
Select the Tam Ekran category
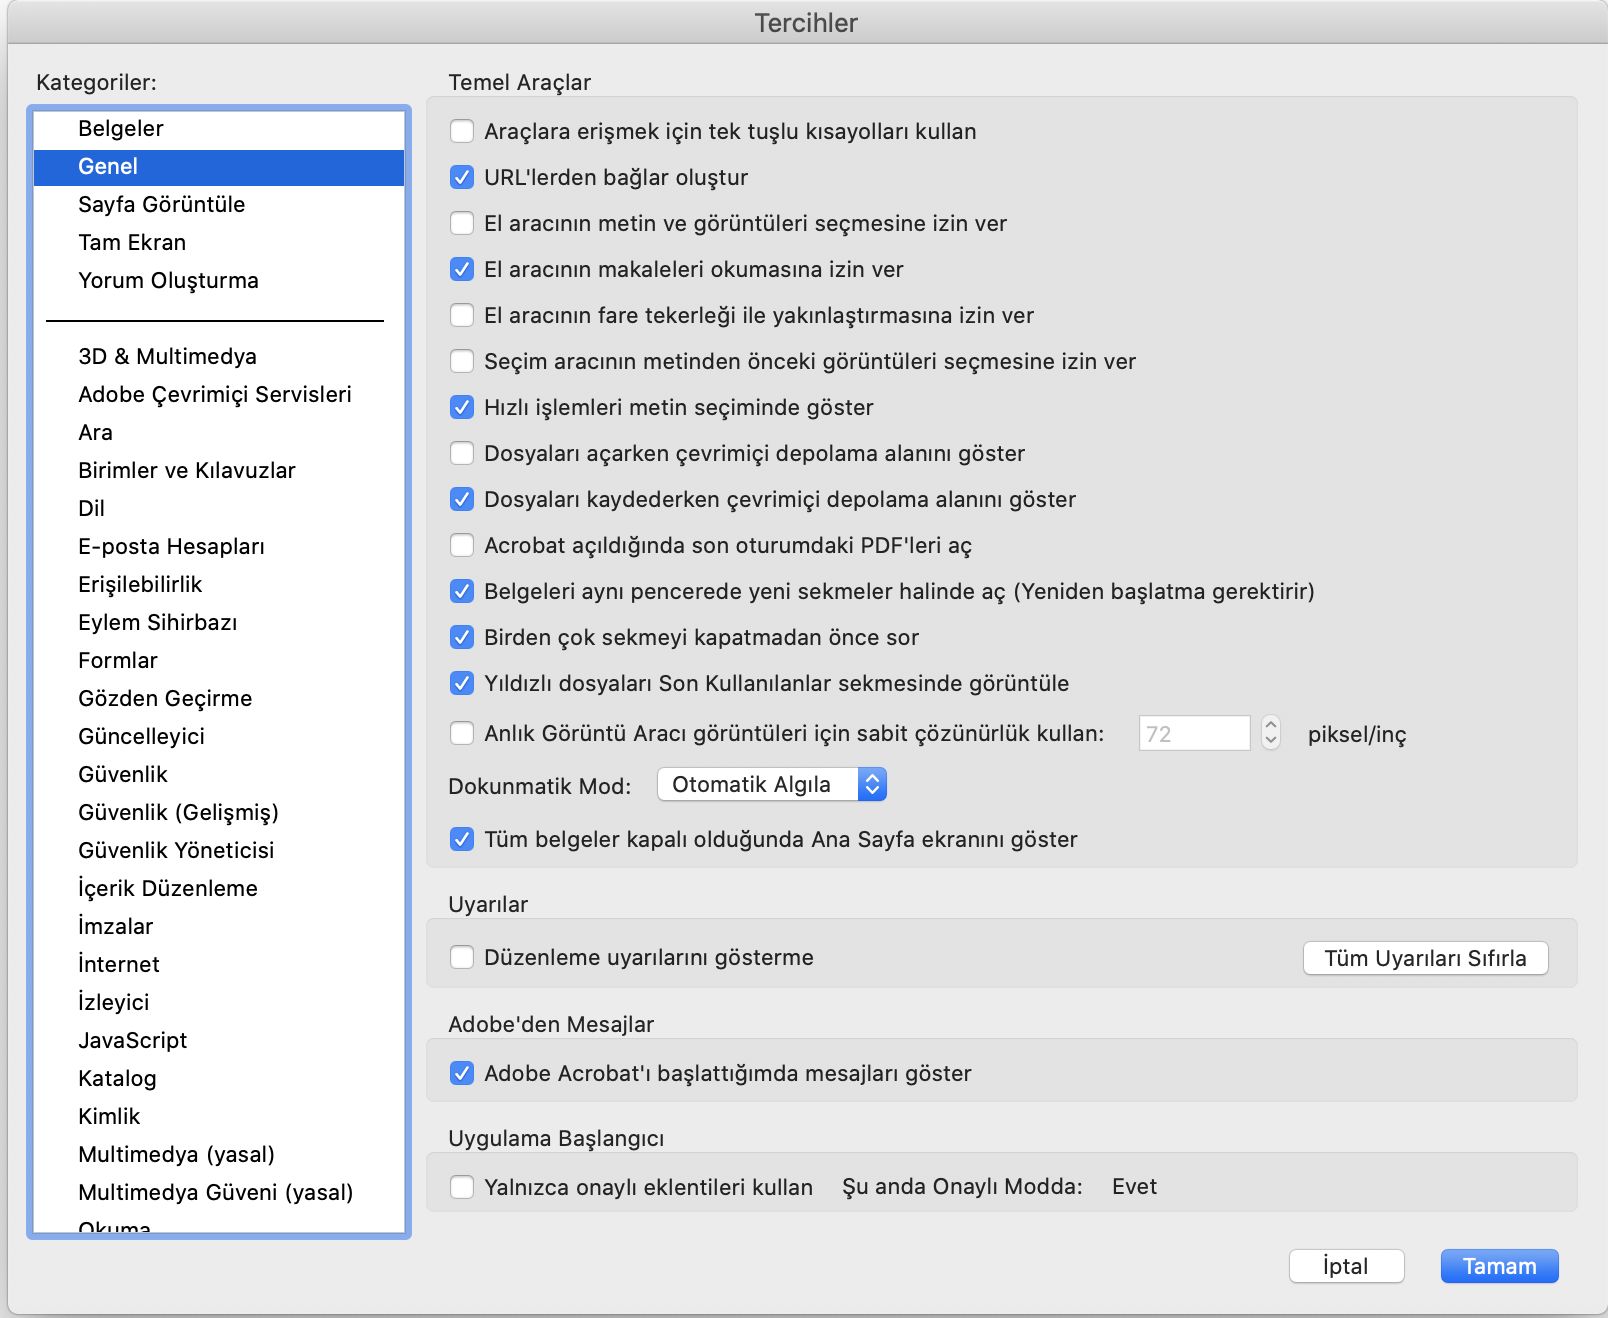pos(132,242)
